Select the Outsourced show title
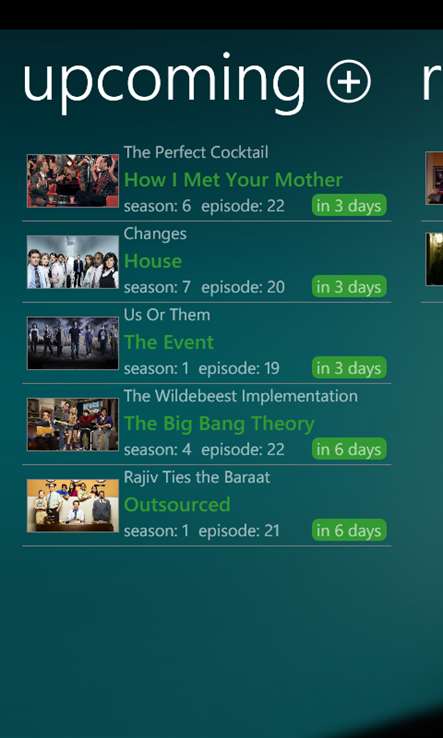Screen dimensions: 443x738 point(177,505)
